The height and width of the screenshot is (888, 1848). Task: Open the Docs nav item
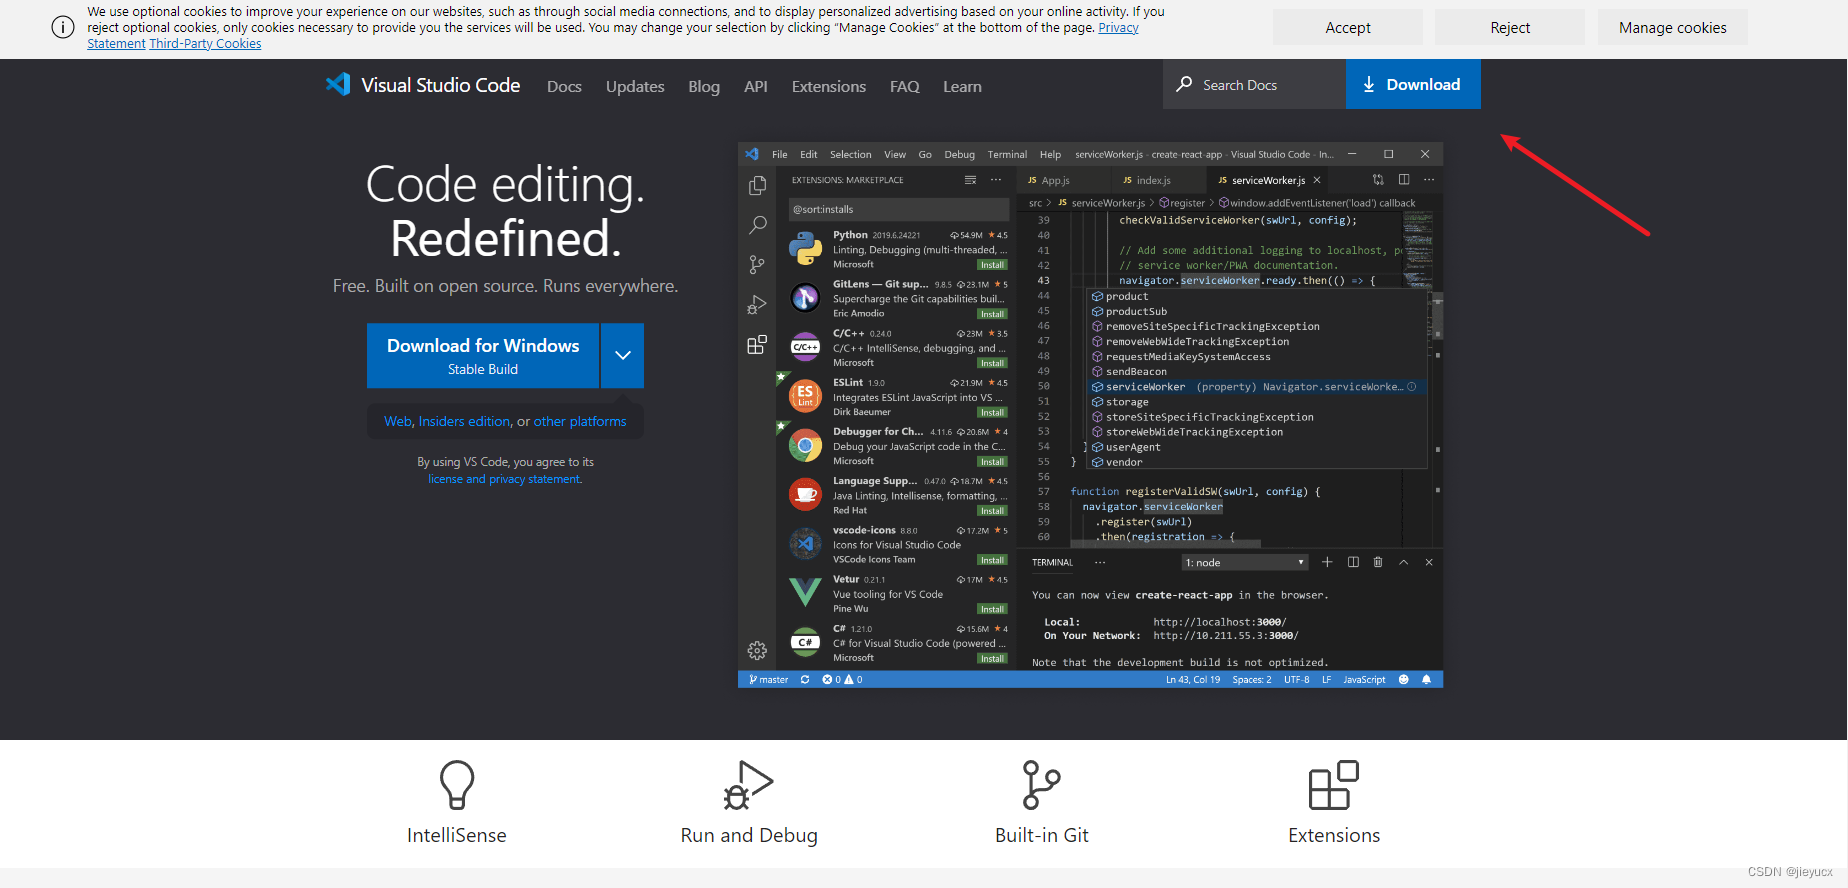pyautogui.click(x=564, y=87)
